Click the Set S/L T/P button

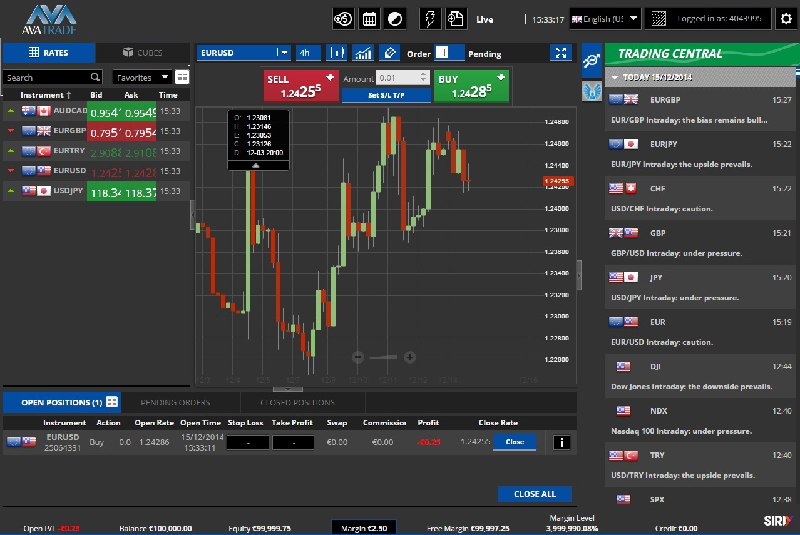(x=386, y=95)
